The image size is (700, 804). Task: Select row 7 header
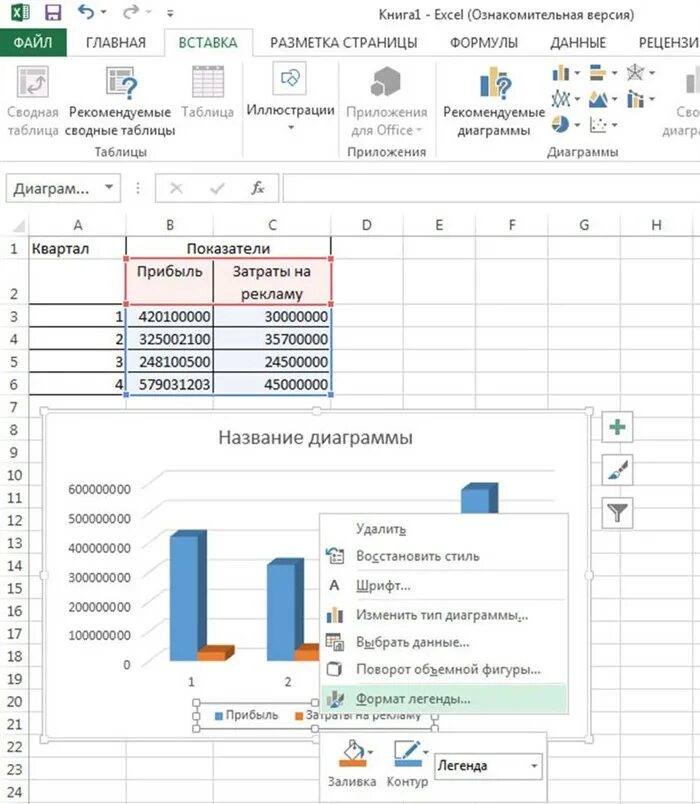pos(14,408)
